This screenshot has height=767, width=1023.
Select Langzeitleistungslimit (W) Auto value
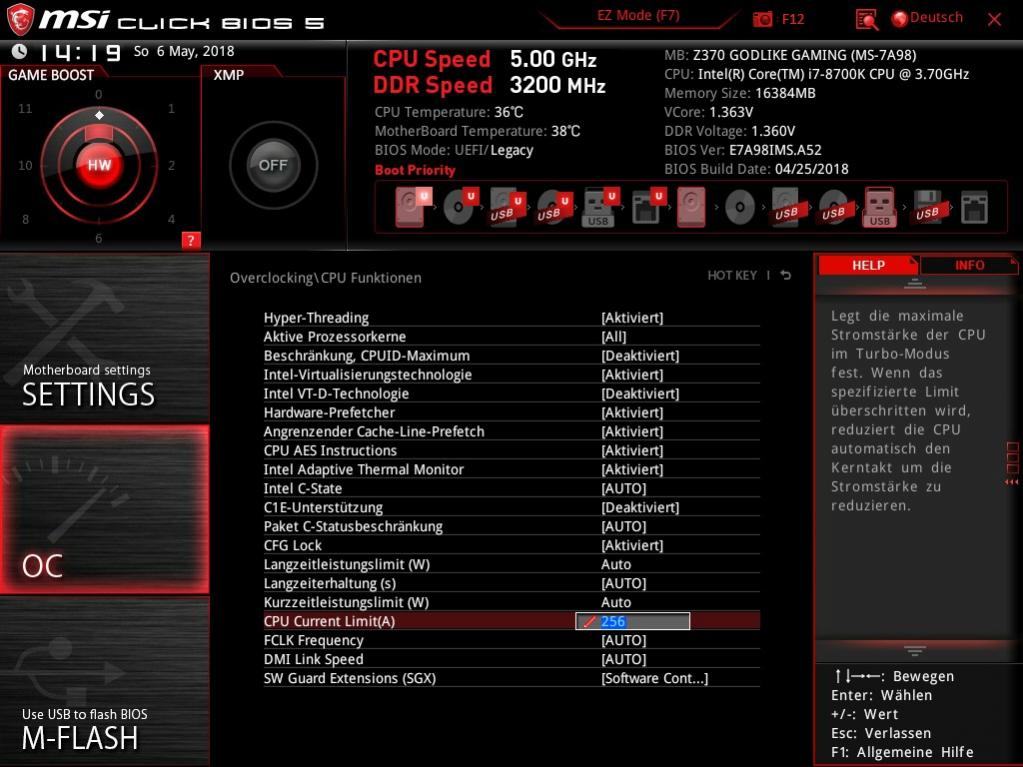[616, 564]
